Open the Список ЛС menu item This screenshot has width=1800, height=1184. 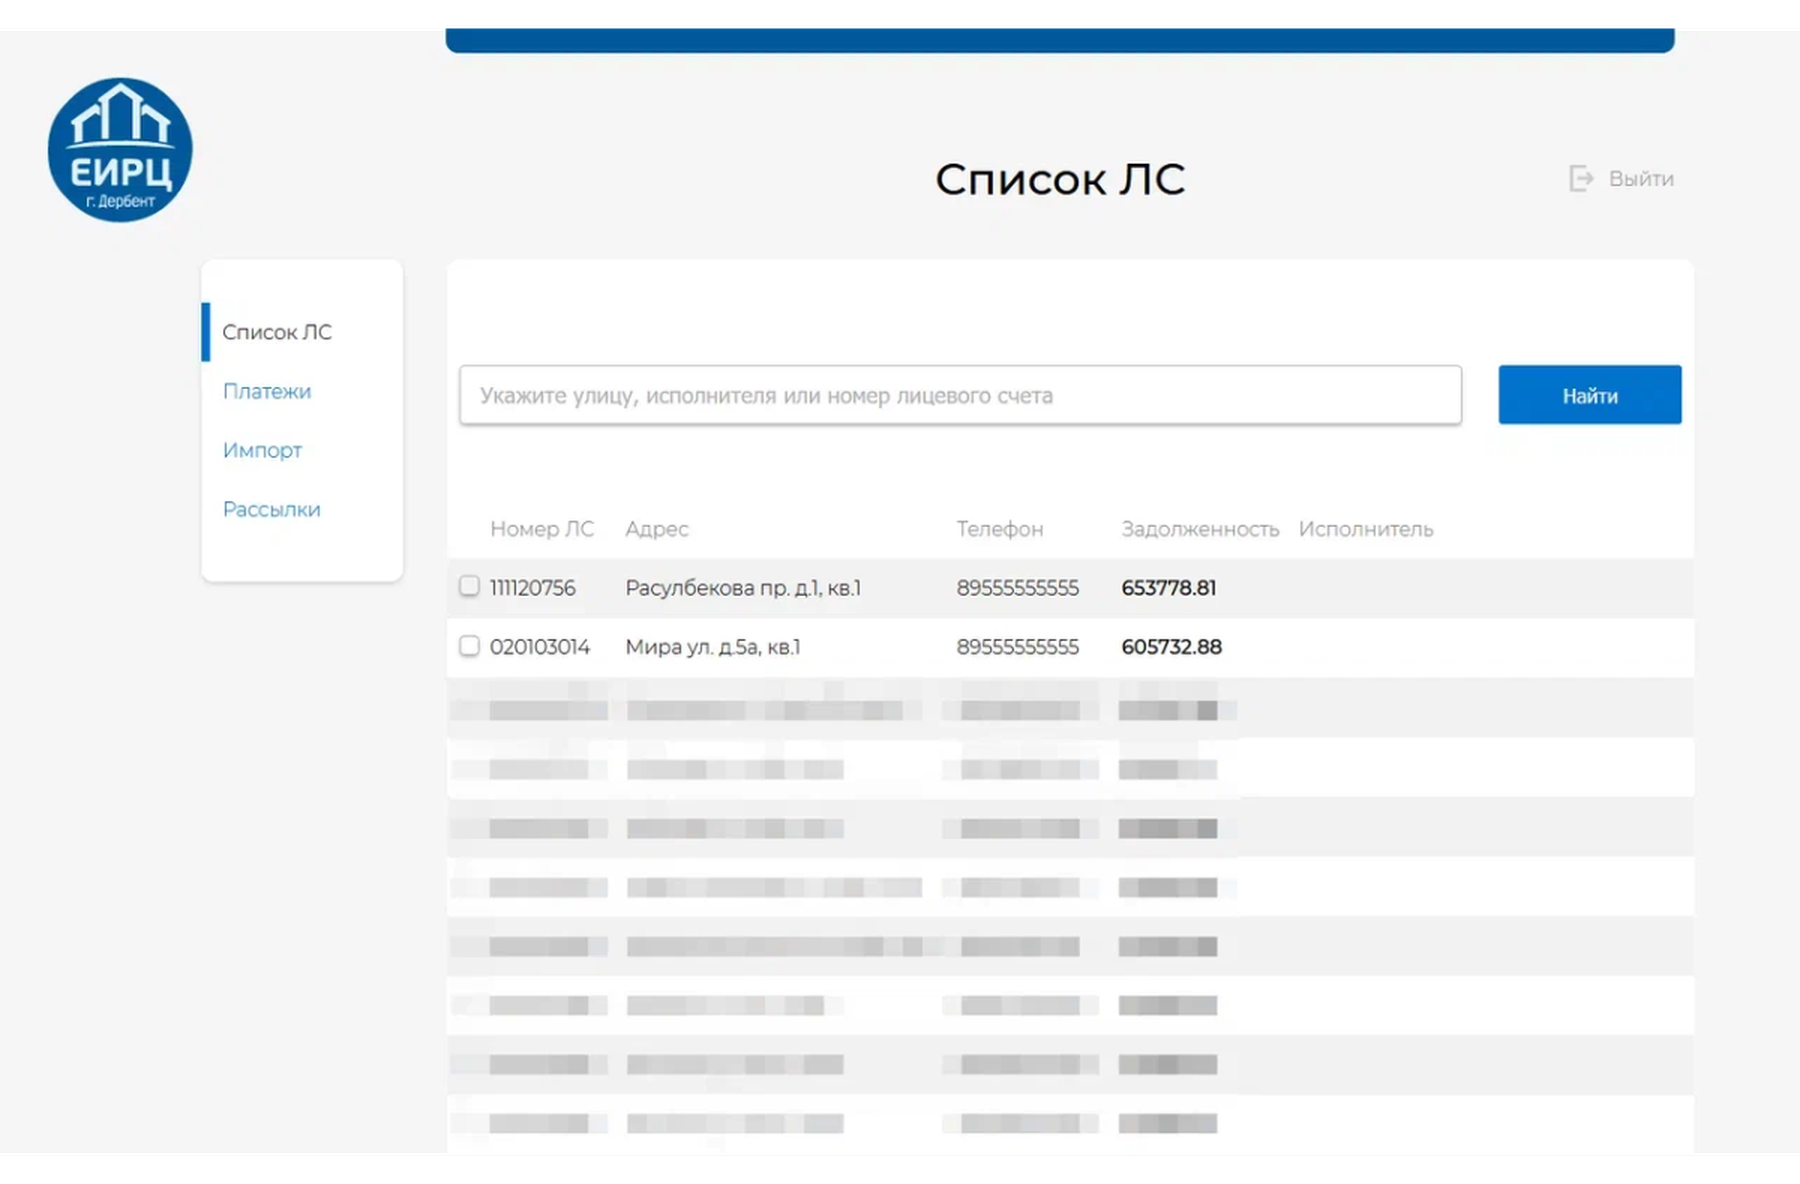pyautogui.click(x=277, y=332)
